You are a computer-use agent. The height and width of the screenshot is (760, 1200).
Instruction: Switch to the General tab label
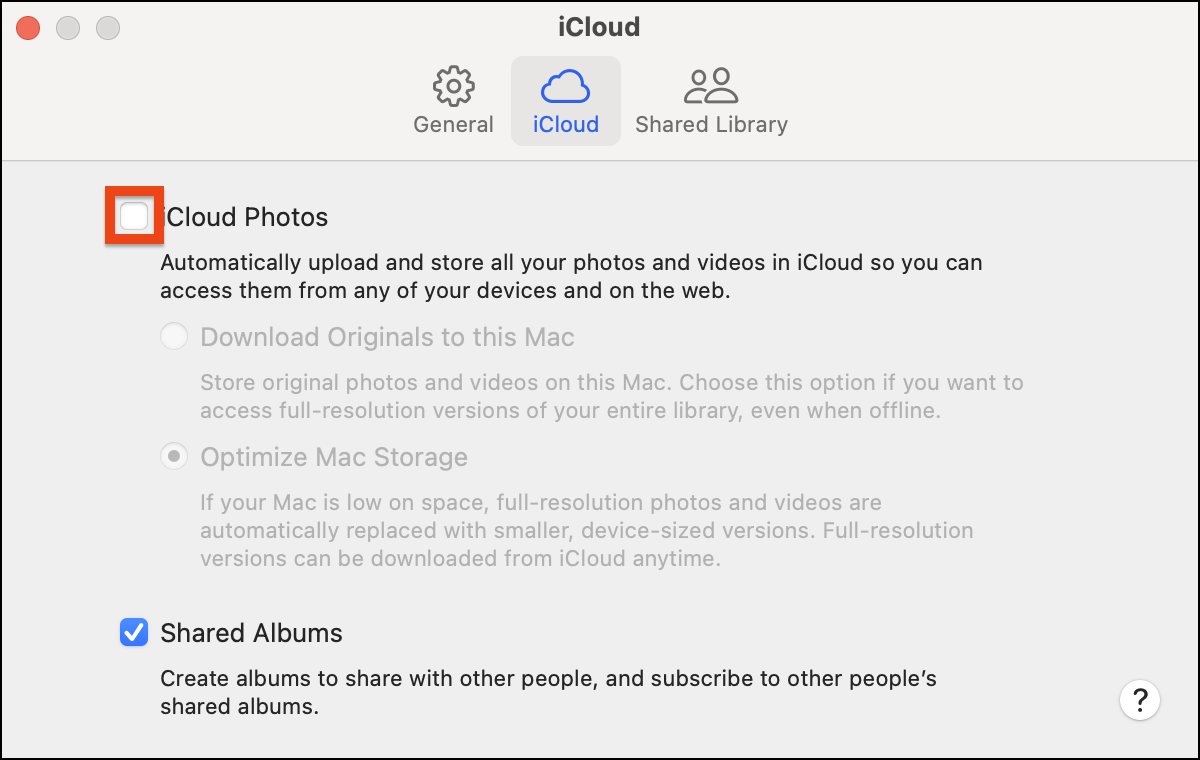pyautogui.click(x=453, y=125)
